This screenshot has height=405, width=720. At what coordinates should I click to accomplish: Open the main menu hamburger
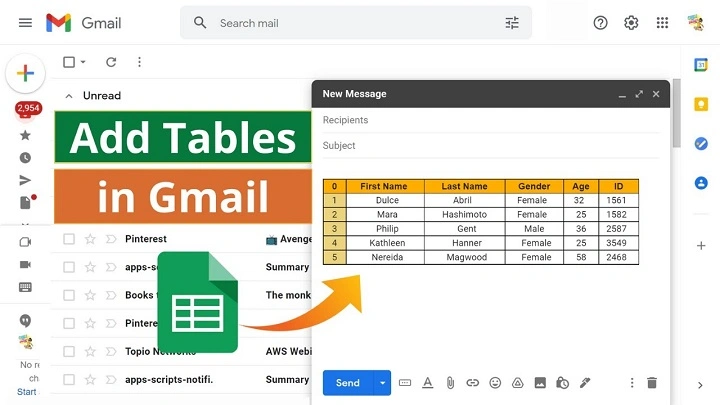(25, 22)
